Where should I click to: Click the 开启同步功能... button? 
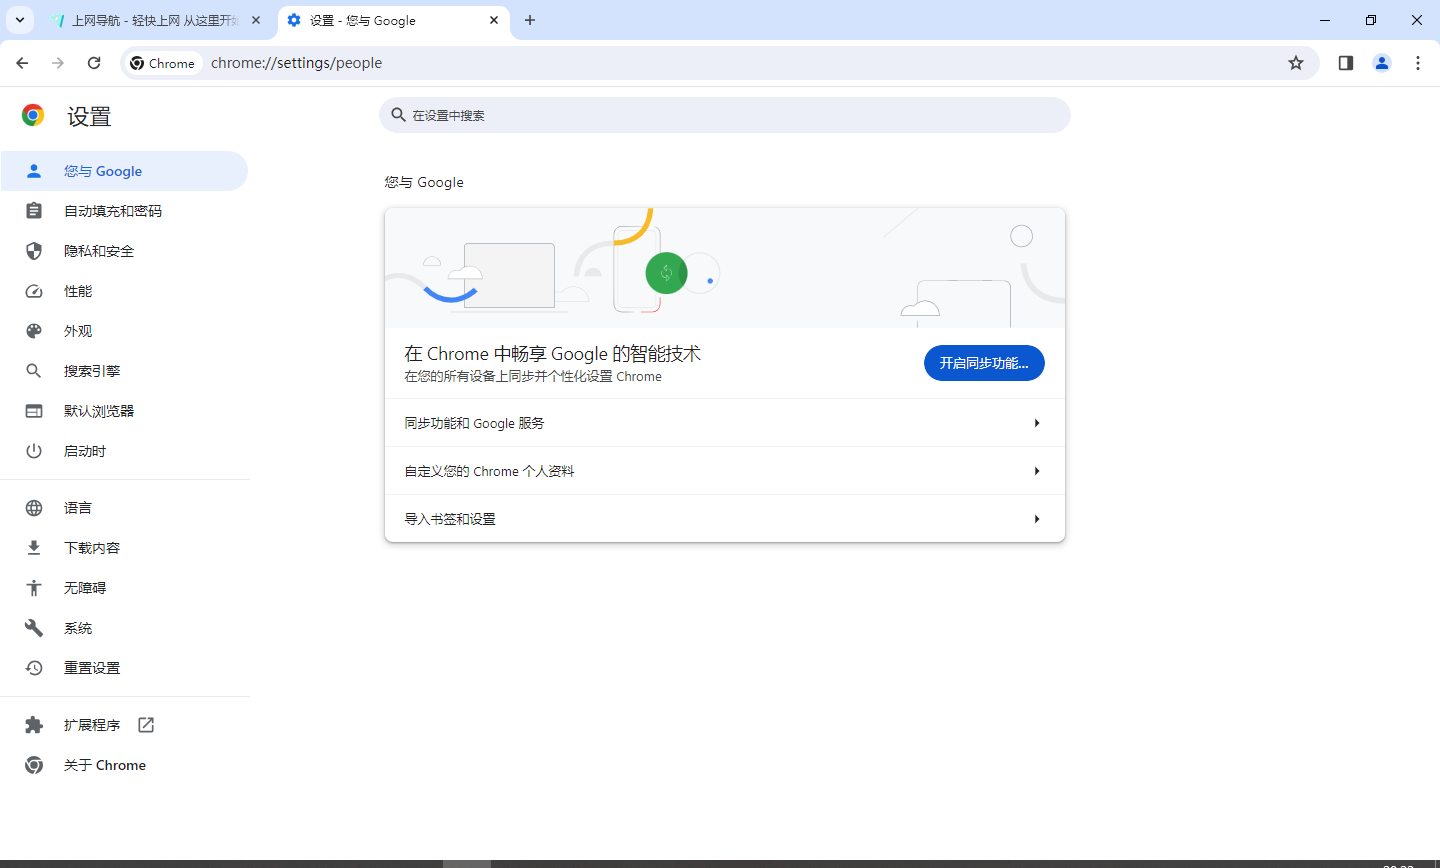(984, 363)
